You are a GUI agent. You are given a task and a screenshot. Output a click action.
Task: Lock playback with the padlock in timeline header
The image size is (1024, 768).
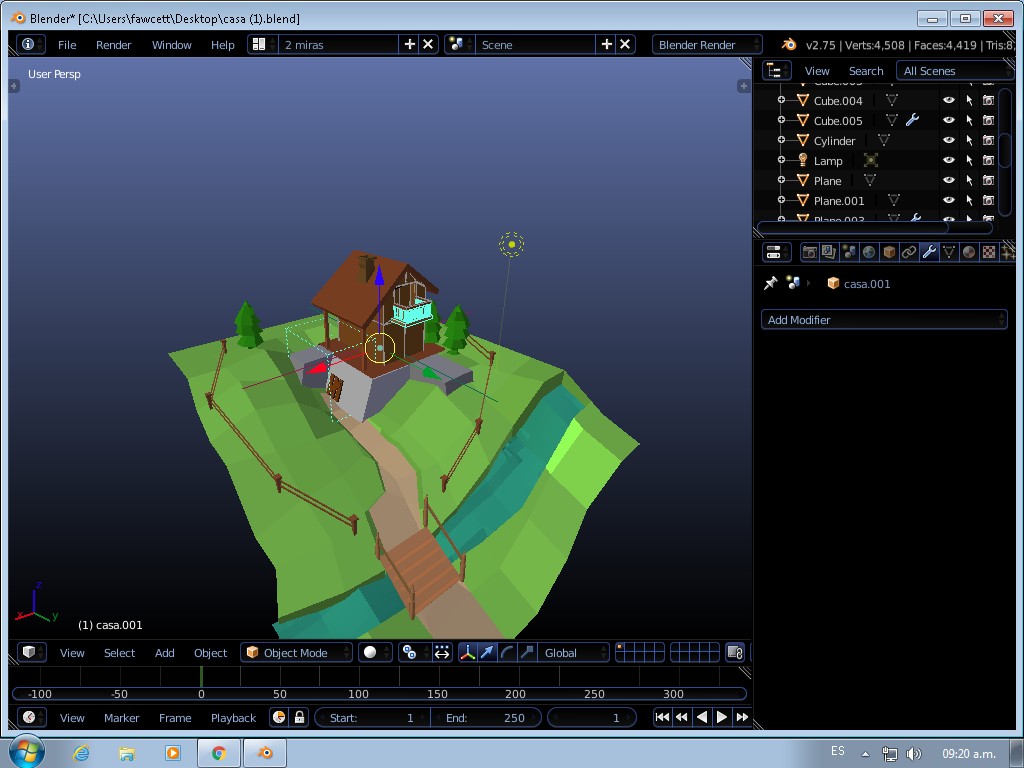tap(300, 717)
